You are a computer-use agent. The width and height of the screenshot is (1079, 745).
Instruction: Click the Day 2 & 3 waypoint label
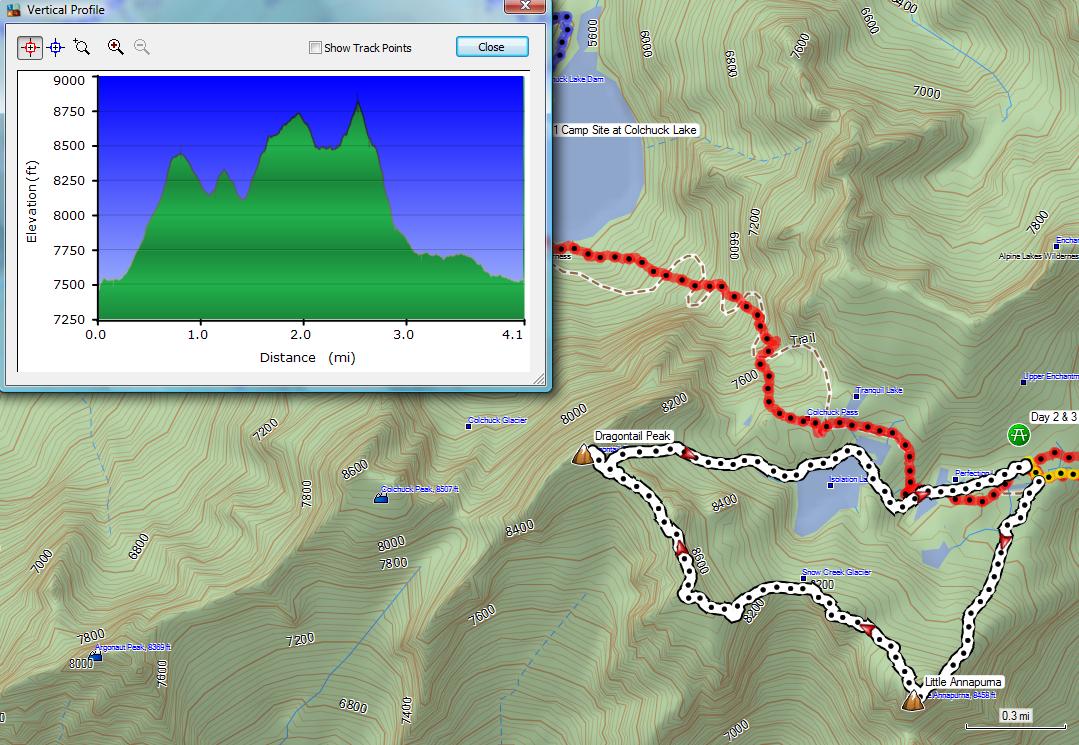click(1054, 417)
